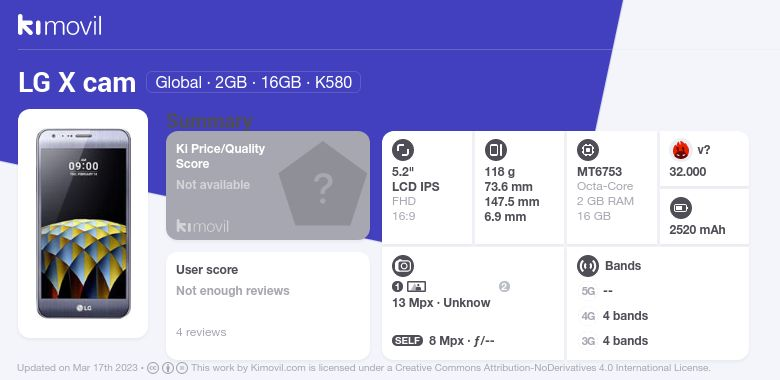The image size is (780, 380).
Task: Click the network bands signal icon
Action: 588,266
